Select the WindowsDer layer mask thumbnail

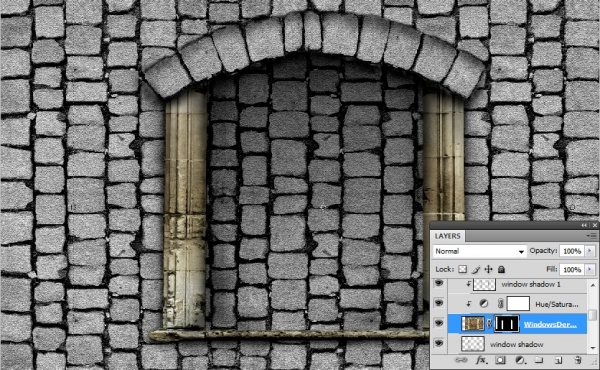pos(507,324)
